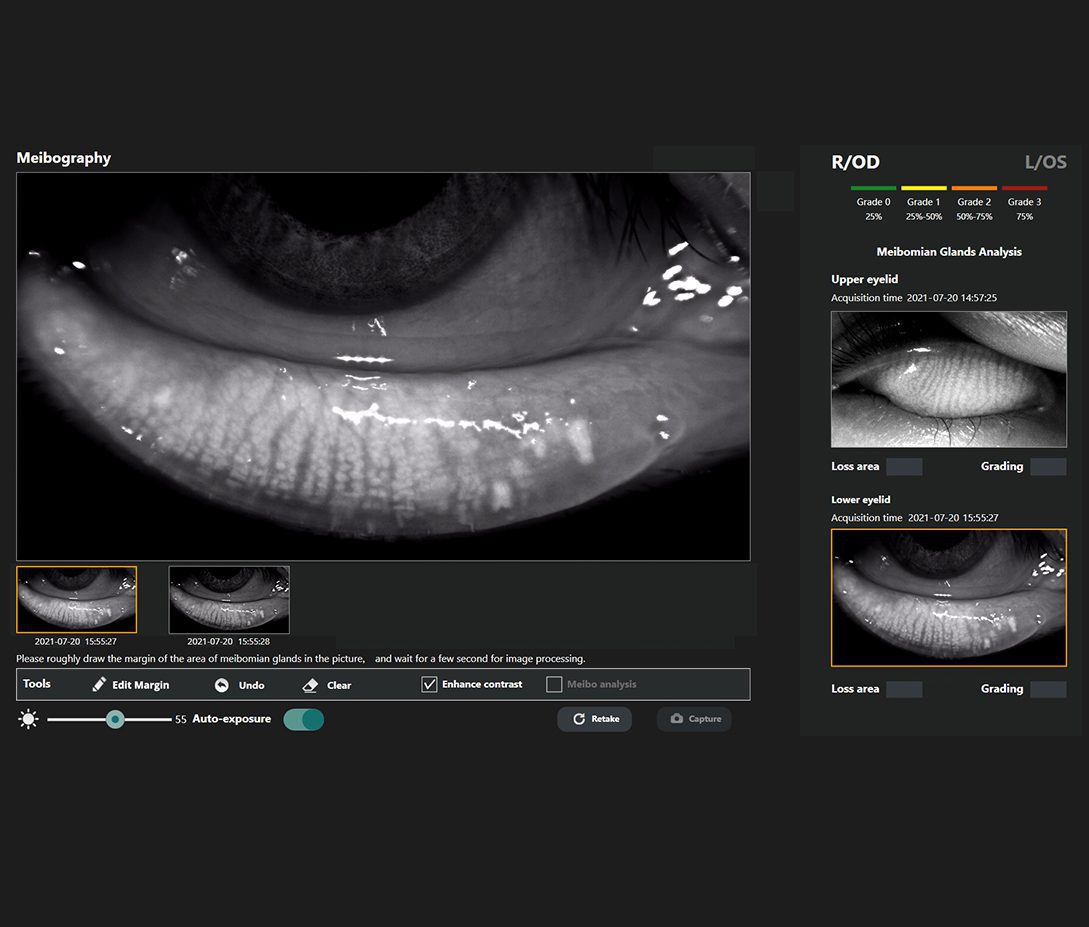The image size is (1089, 927).
Task: Click the sun brightness icon
Action: (28, 719)
